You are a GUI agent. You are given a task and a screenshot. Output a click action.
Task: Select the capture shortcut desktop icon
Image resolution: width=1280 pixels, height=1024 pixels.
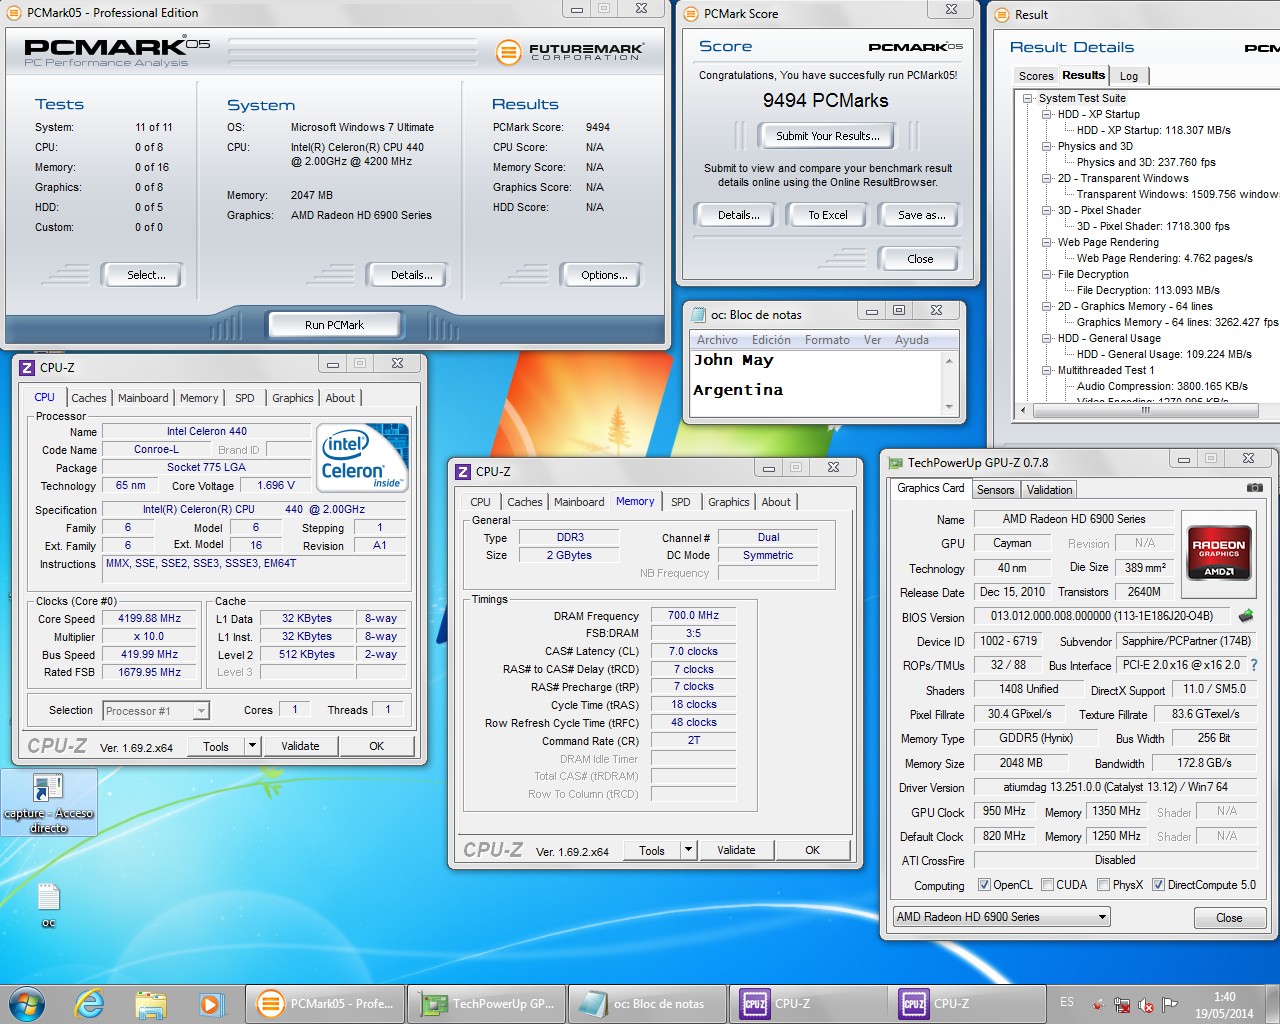click(49, 803)
